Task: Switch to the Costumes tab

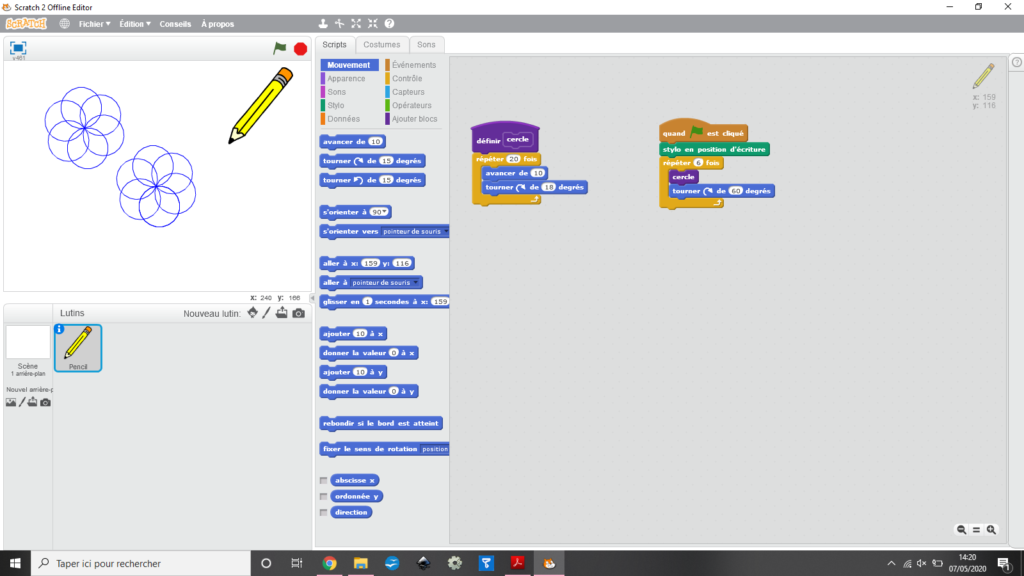Action: coord(381,45)
